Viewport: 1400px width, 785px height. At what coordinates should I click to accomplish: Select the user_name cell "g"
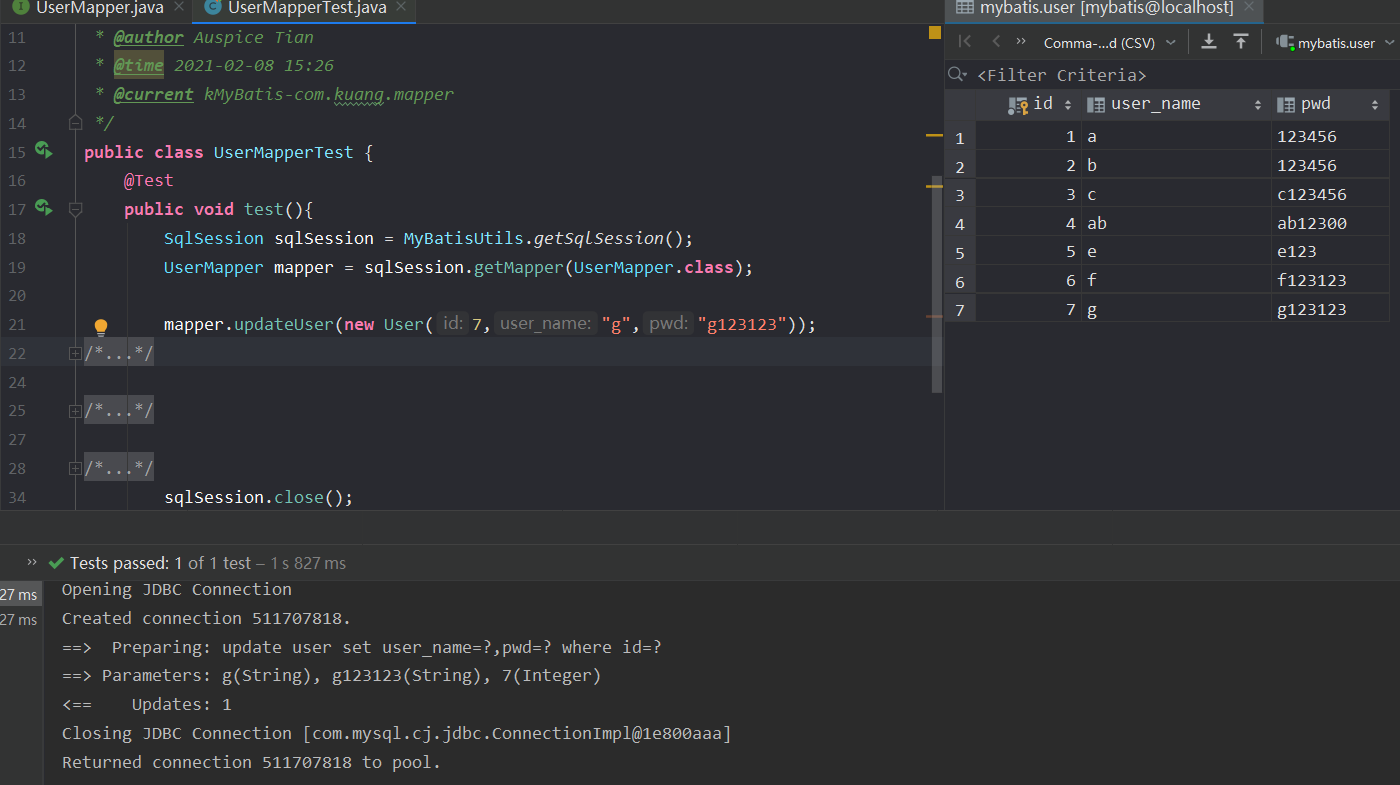[x=1176, y=310]
